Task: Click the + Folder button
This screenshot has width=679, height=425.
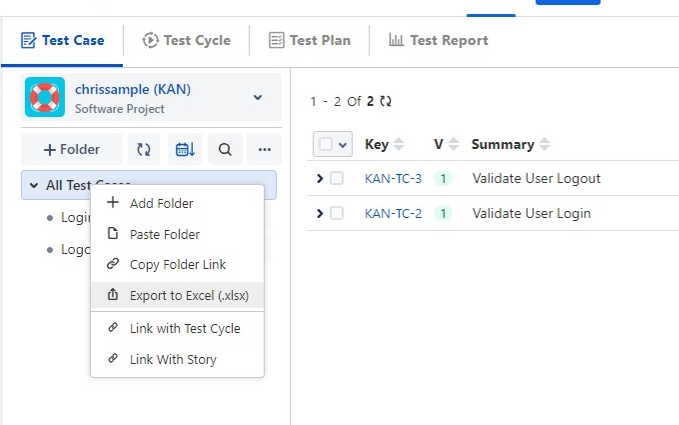Action: (x=72, y=150)
